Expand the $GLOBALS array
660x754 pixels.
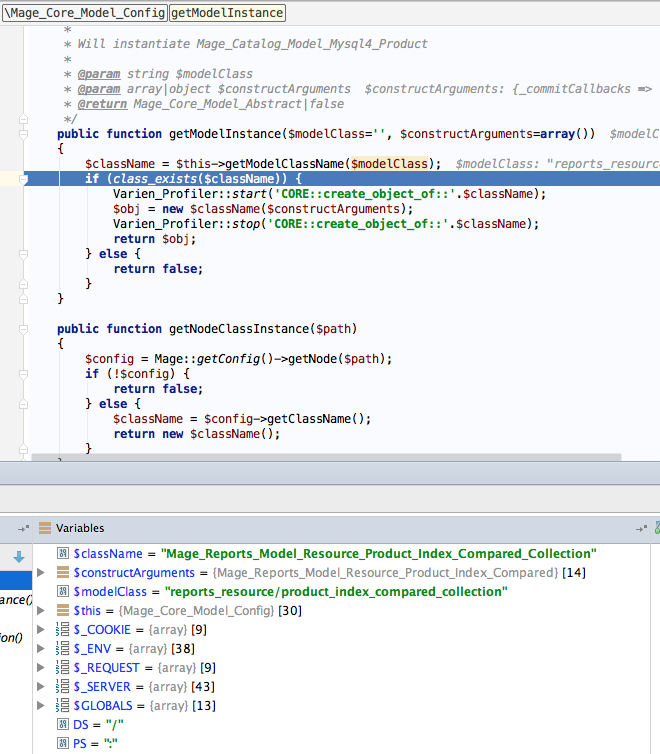tap(41, 705)
